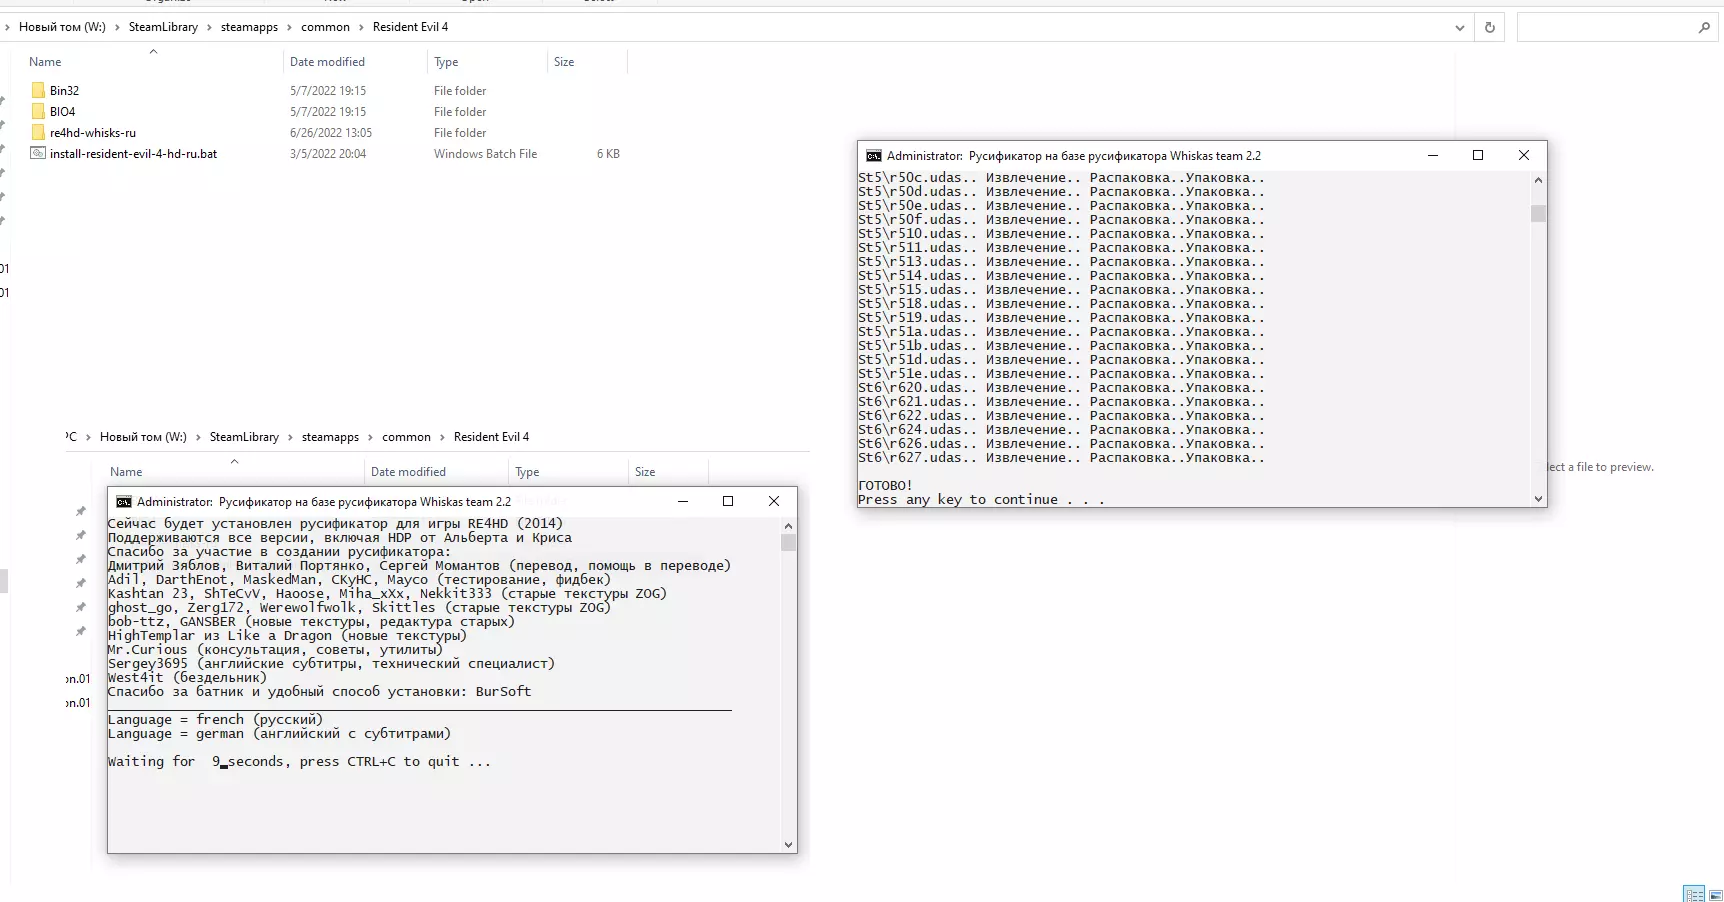Click the search box in top Explorer
1724x902 pixels.
pos(1618,27)
